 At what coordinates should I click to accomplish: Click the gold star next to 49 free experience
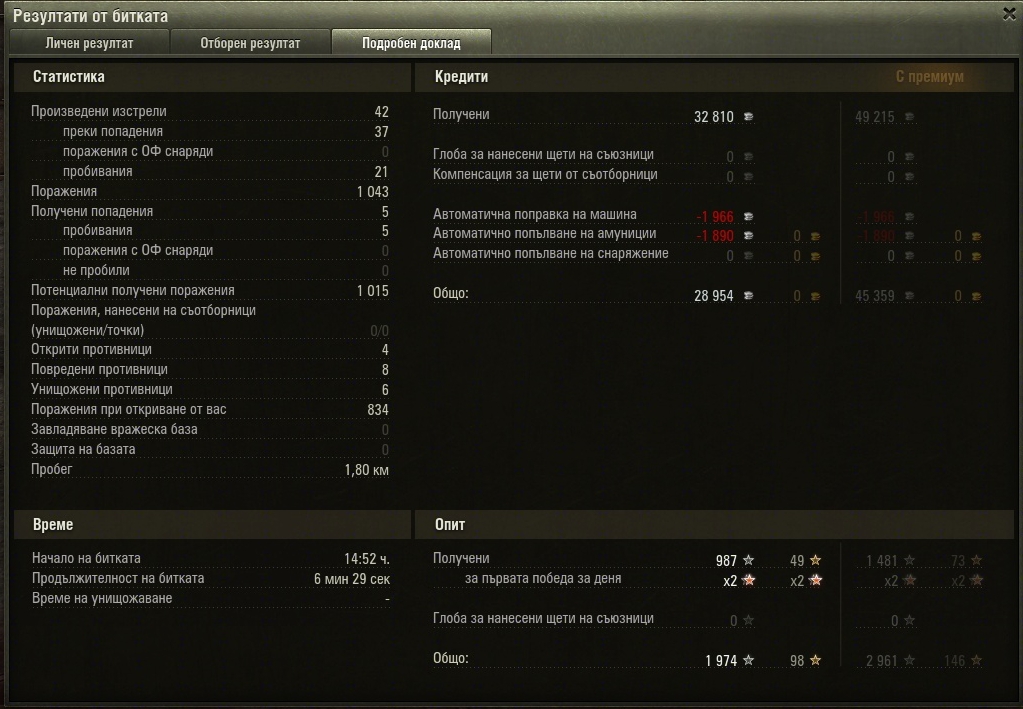pos(816,560)
